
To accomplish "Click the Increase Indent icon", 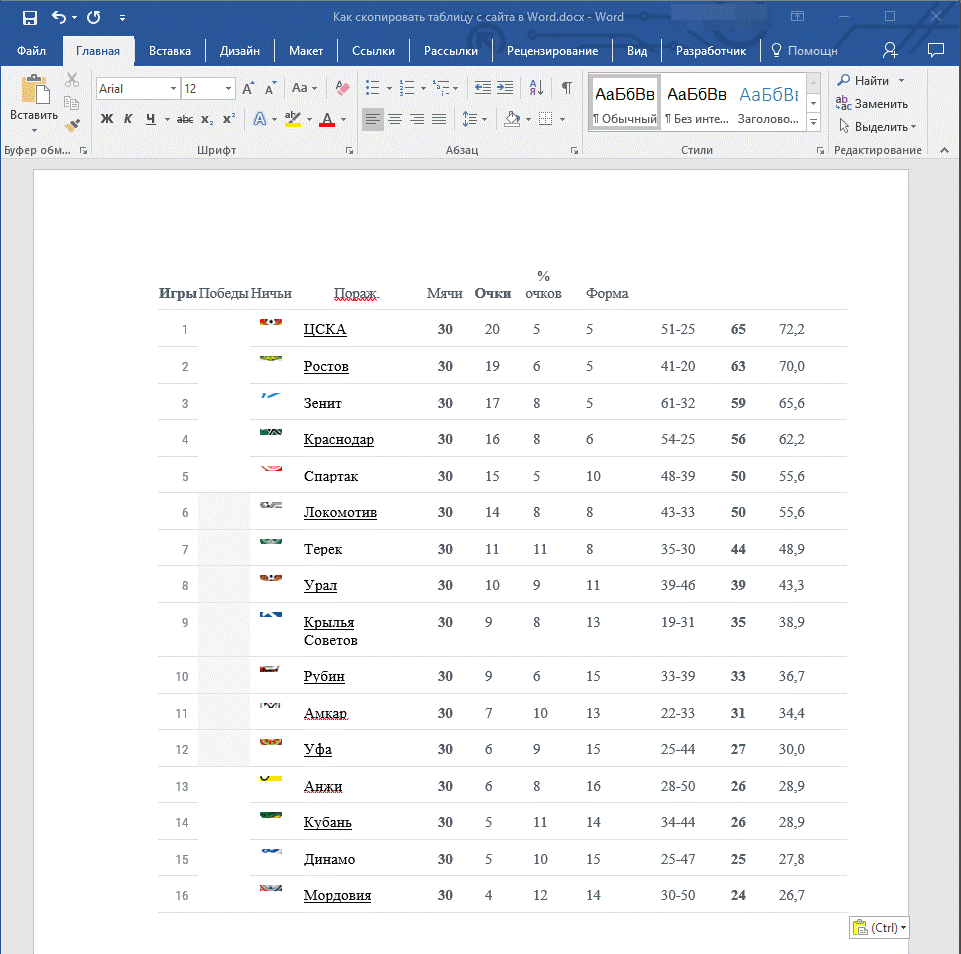I will pos(505,88).
